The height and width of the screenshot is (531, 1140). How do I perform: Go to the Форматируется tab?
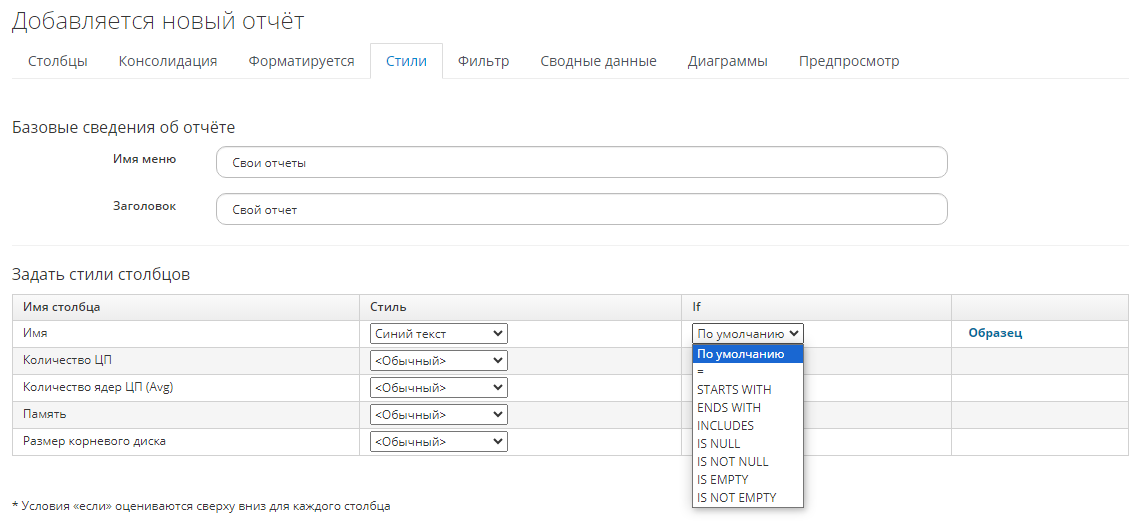(x=301, y=61)
